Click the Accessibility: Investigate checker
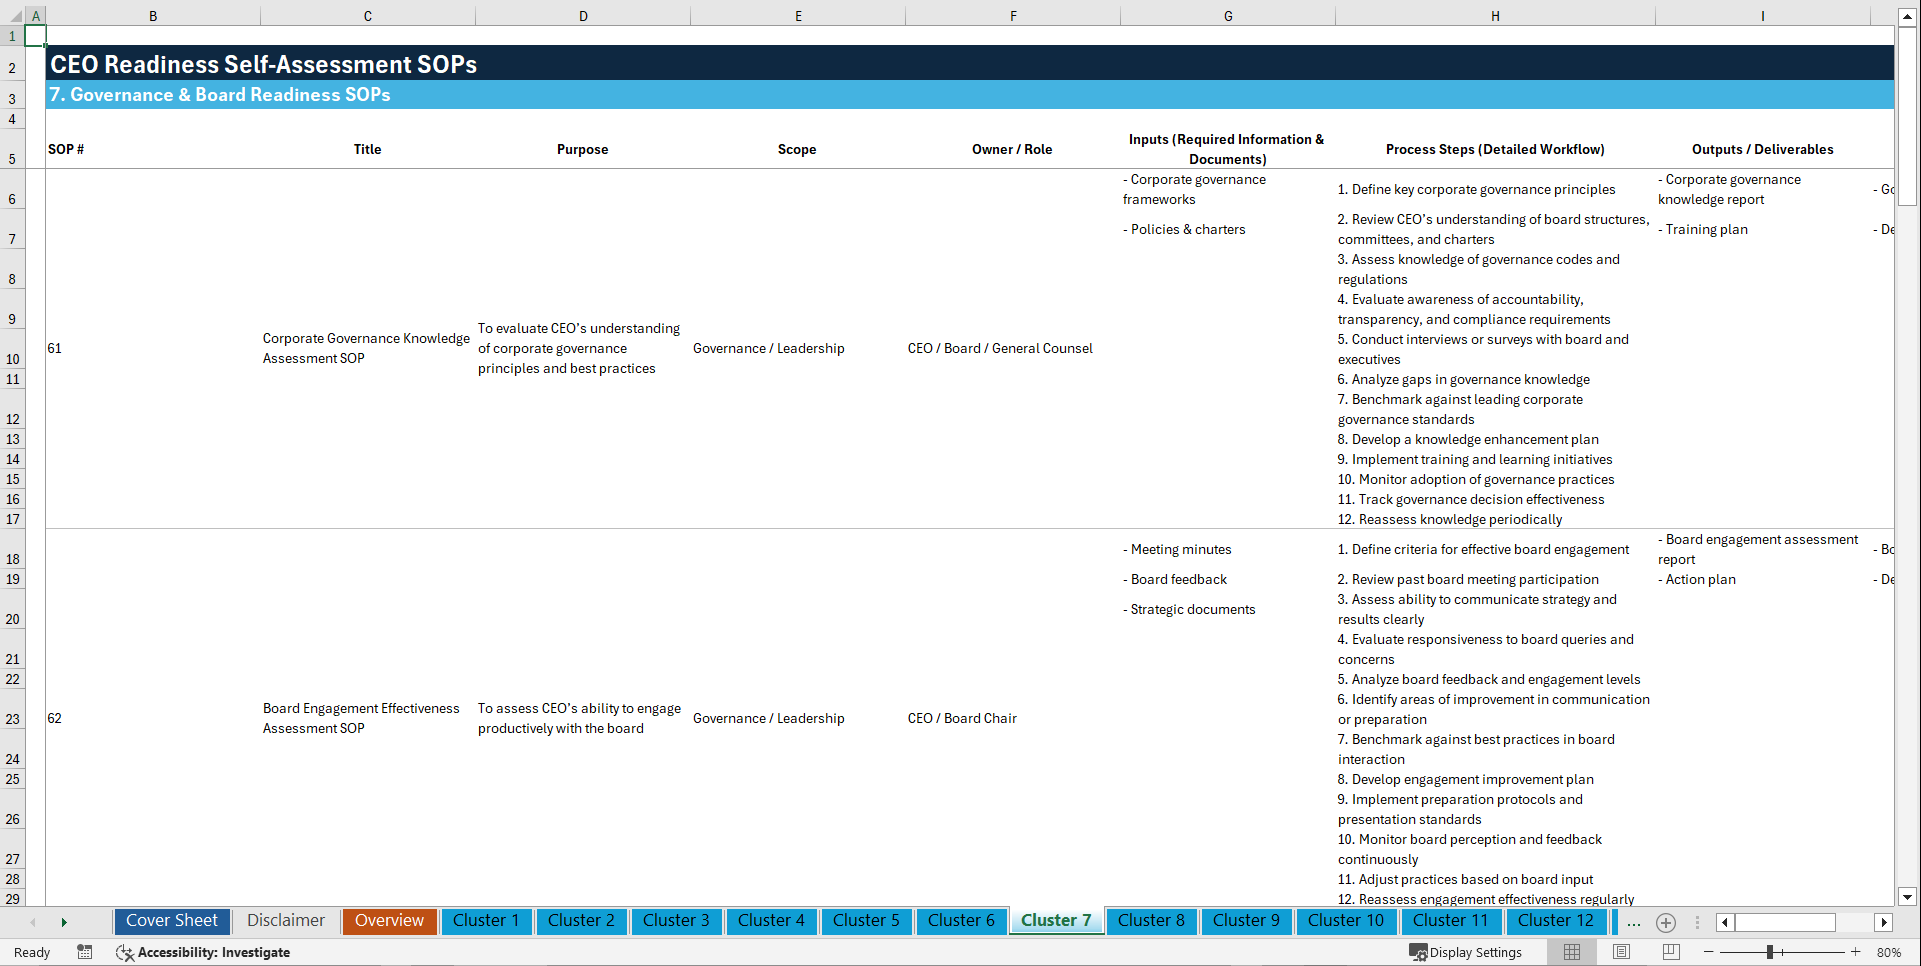Viewport: 1921px width, 966px height. (x=203, y=952)
